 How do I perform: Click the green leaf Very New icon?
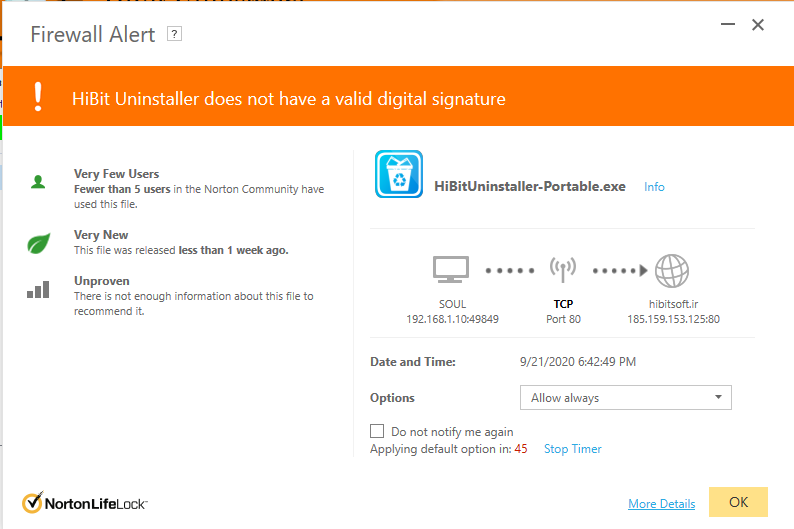(38, 243)
